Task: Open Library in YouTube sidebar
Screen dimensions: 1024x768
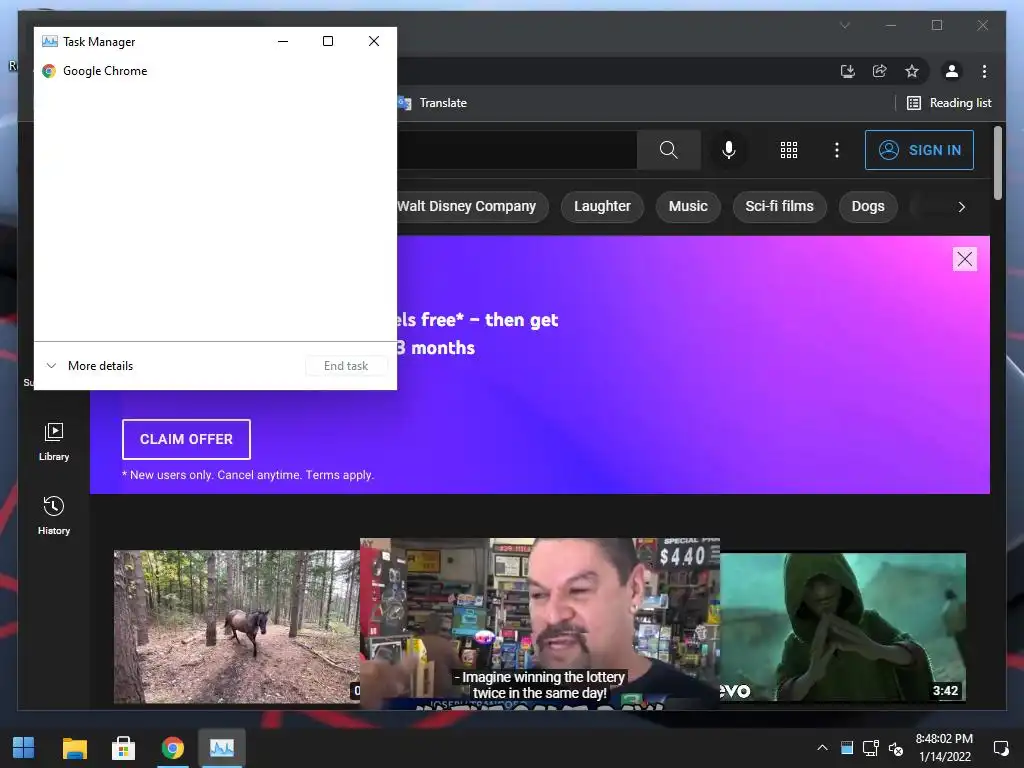Action: tap(54, 441)
